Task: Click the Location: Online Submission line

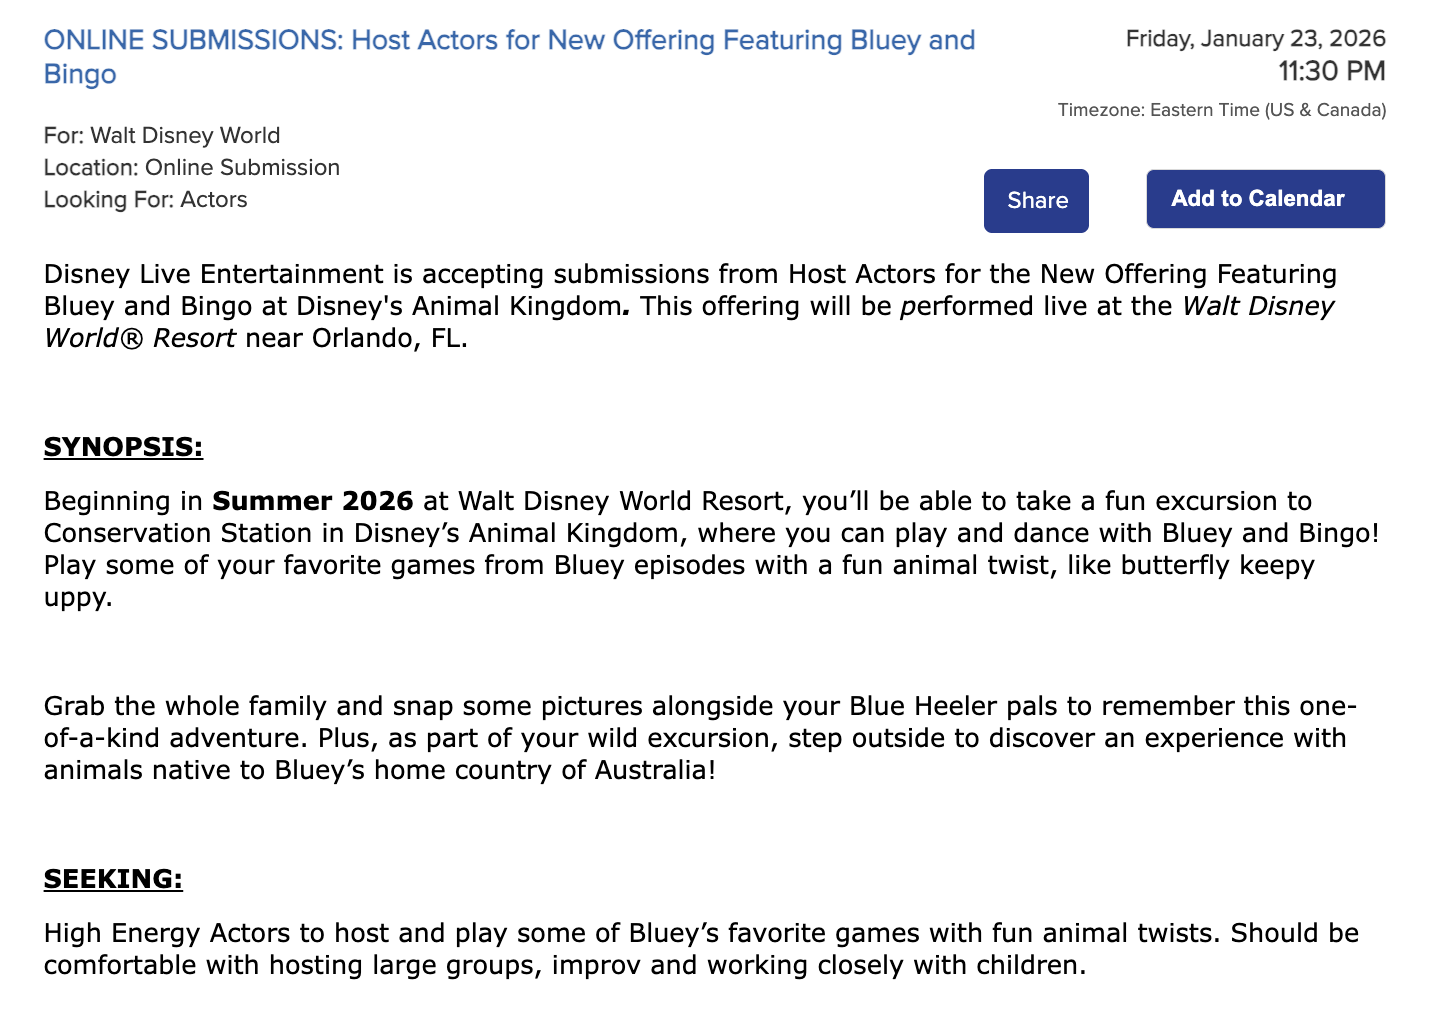Action: click(192, 168)
